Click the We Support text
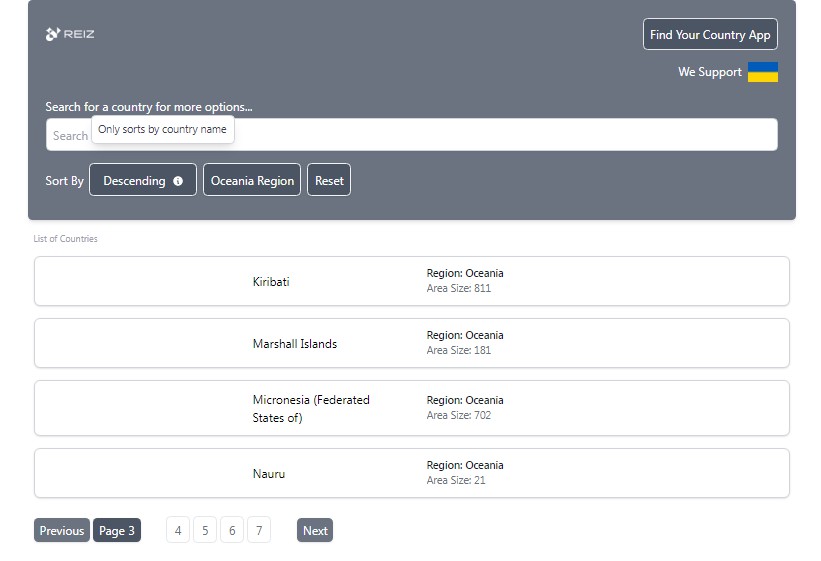 coord(709,72)
